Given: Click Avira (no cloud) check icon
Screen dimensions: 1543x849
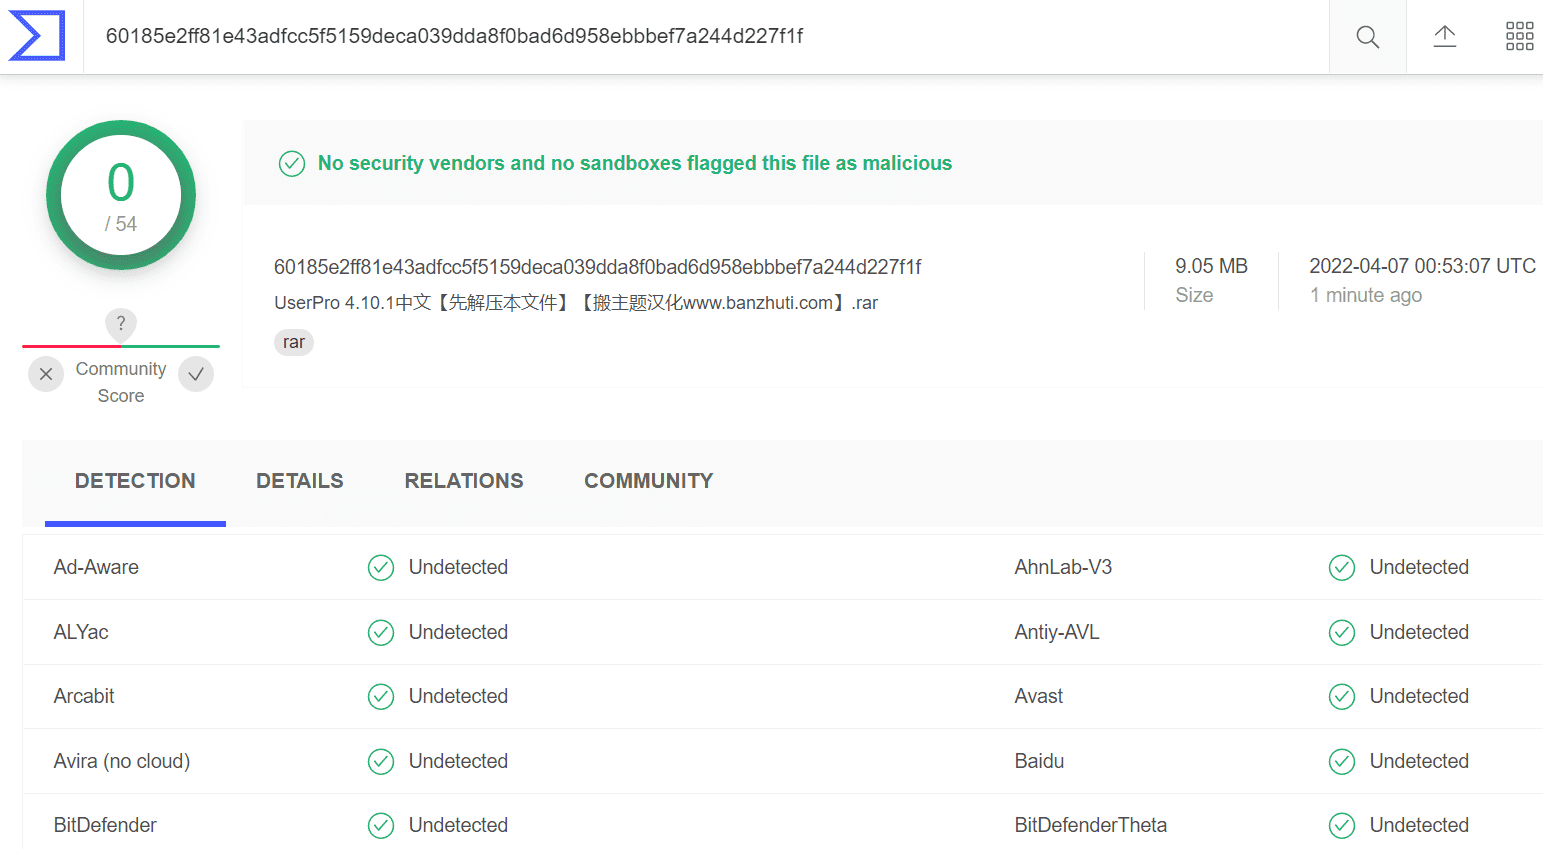Looking at the screenshot, I should (381, 762).
